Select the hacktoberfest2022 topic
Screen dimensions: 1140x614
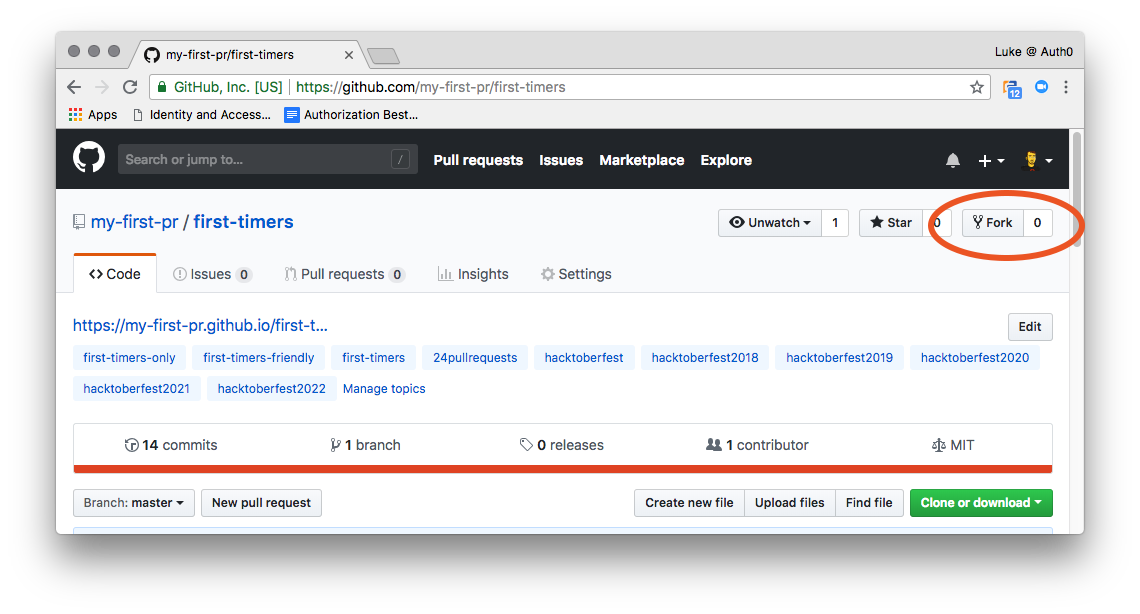click(x=272, y=389)
